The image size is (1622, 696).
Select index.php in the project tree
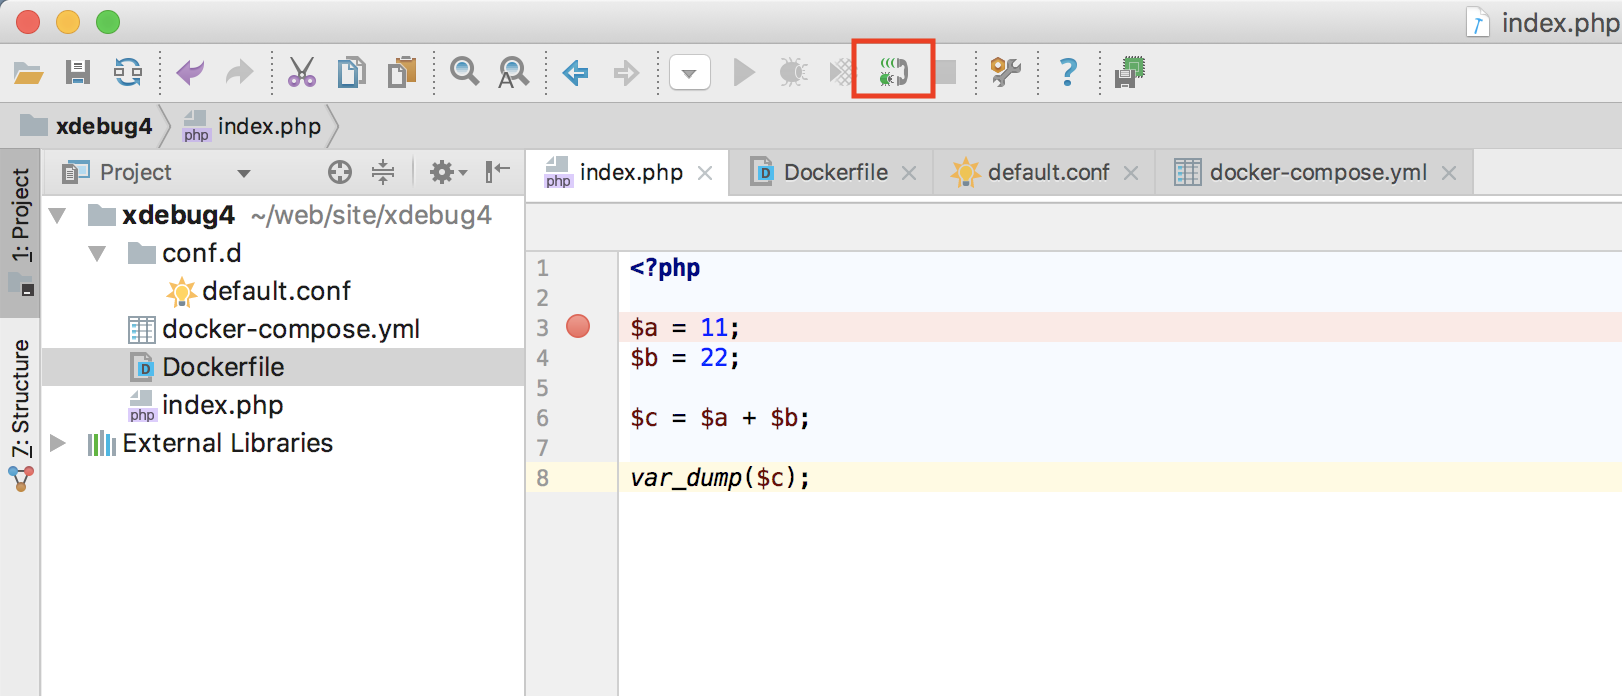pos(222,405)
